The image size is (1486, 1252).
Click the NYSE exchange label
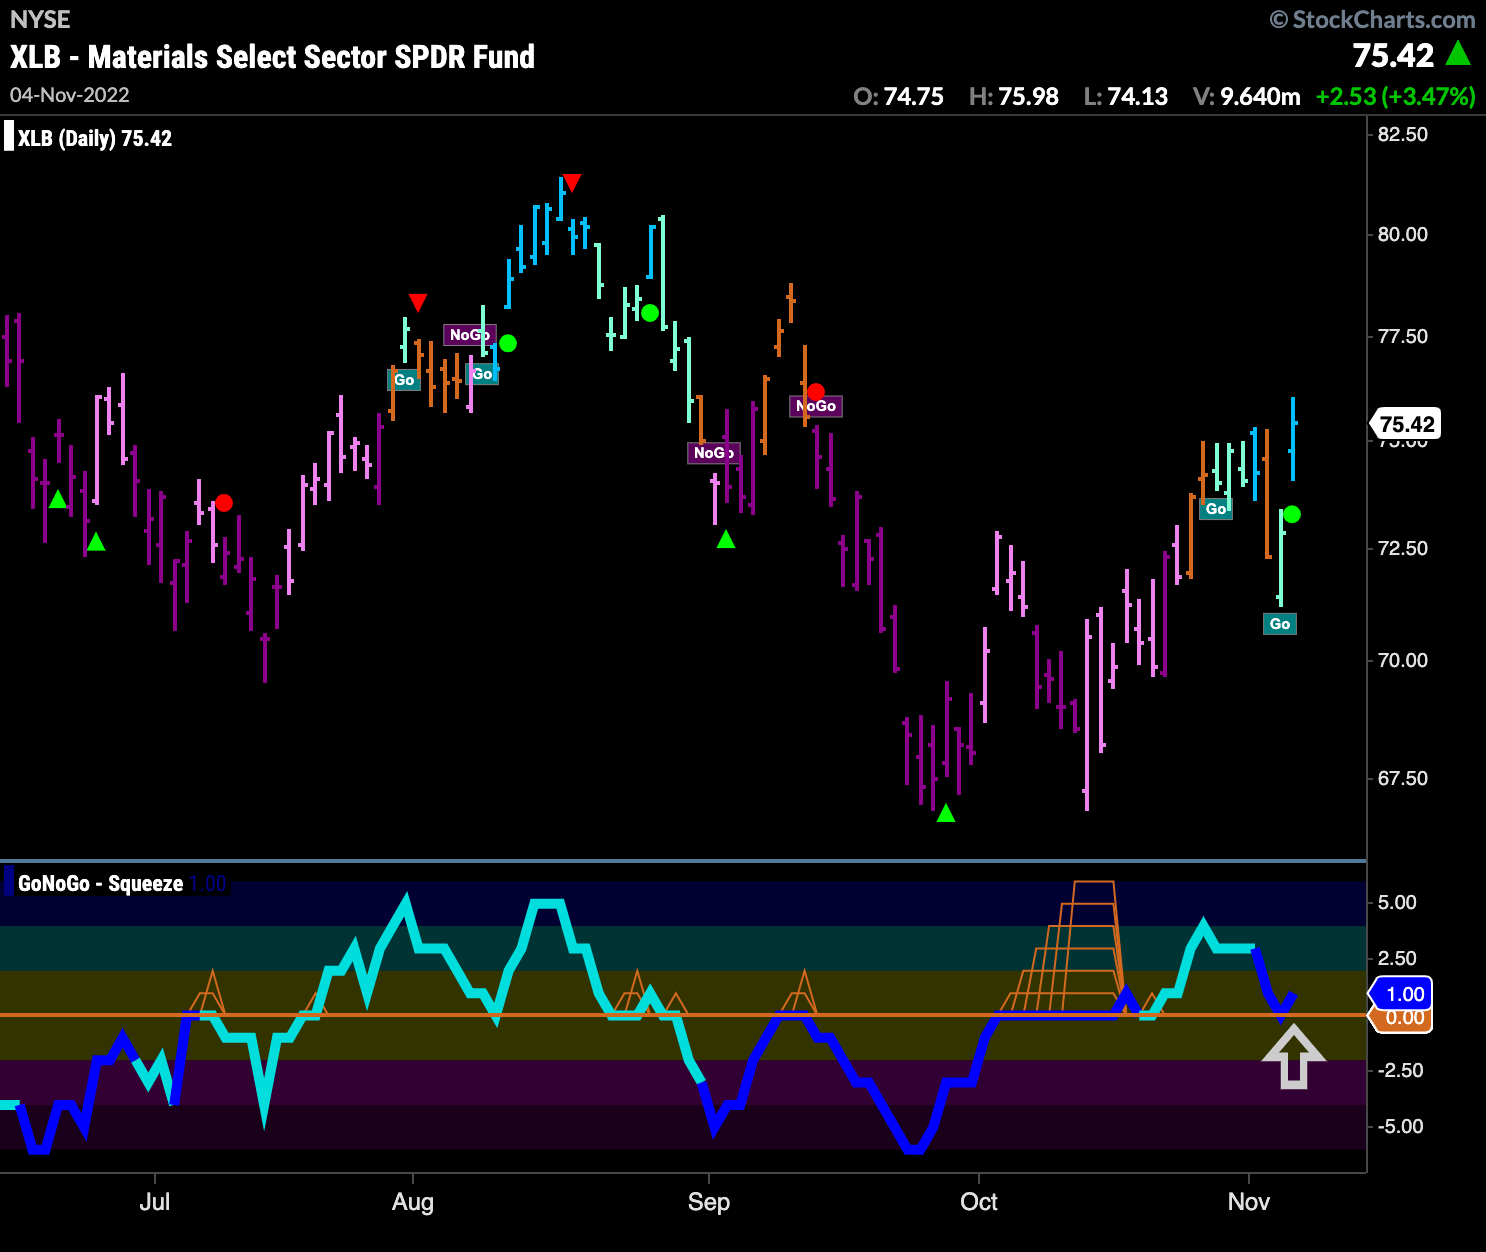coord(40,20)
